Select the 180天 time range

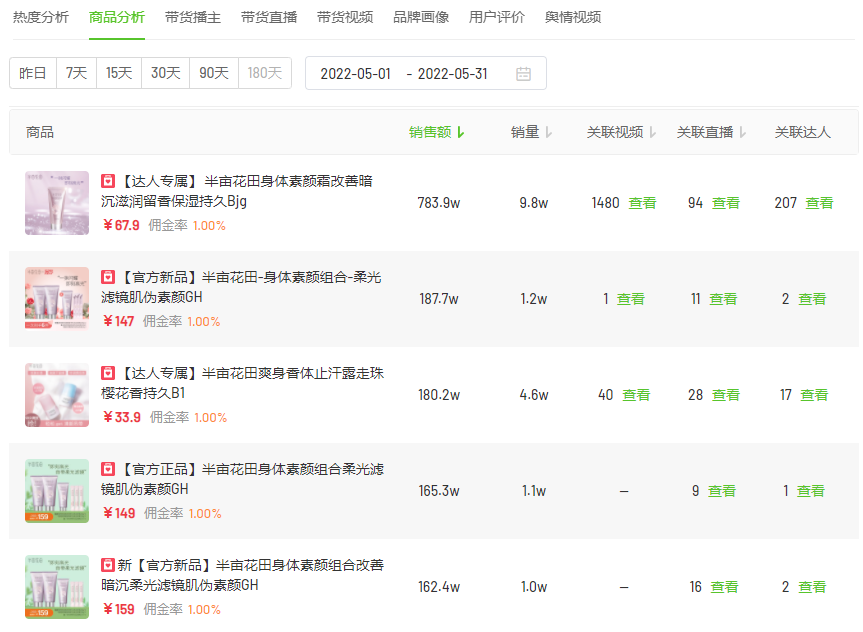click(265, 73)
